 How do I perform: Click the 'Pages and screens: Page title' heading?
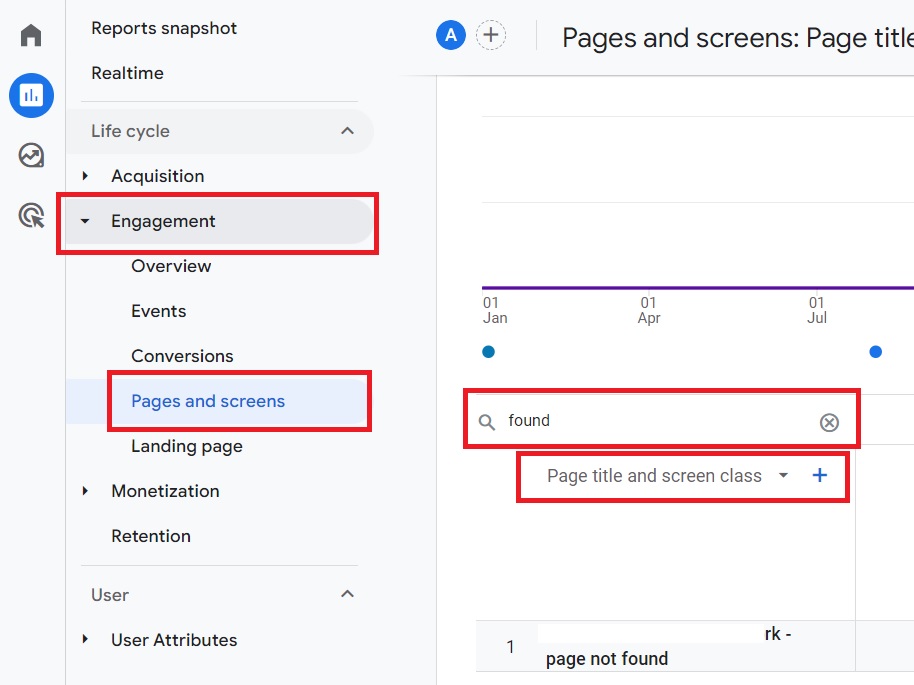click(737, 38)
